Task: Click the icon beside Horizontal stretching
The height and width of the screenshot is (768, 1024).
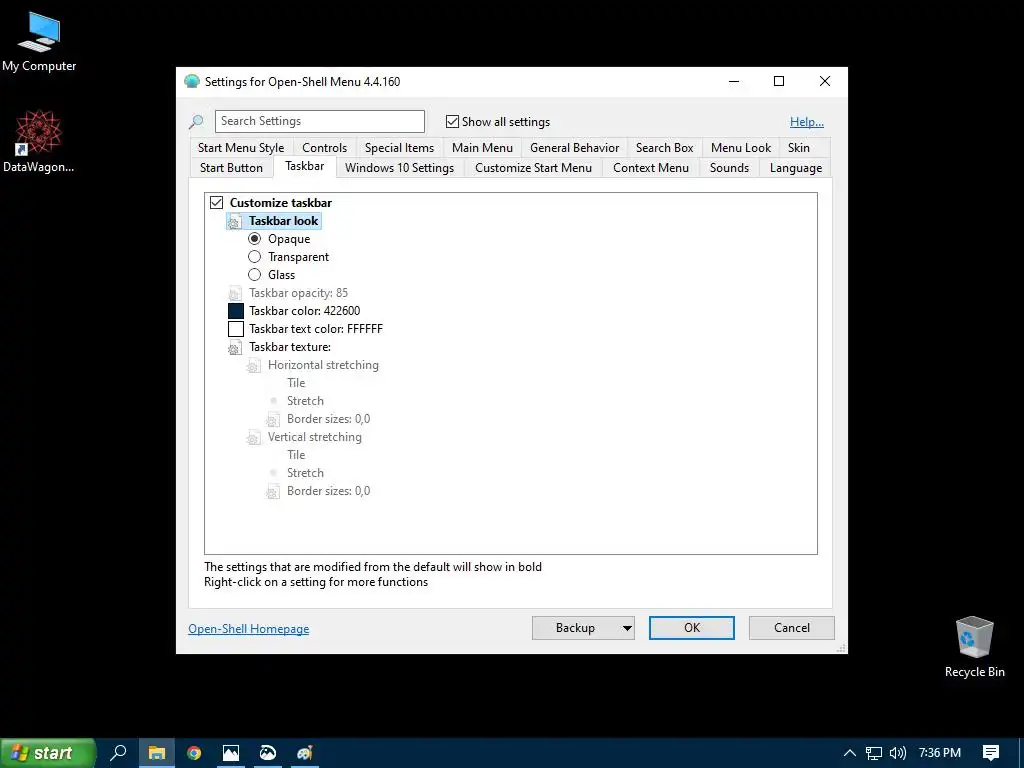Action: click(x=254, y=366)
